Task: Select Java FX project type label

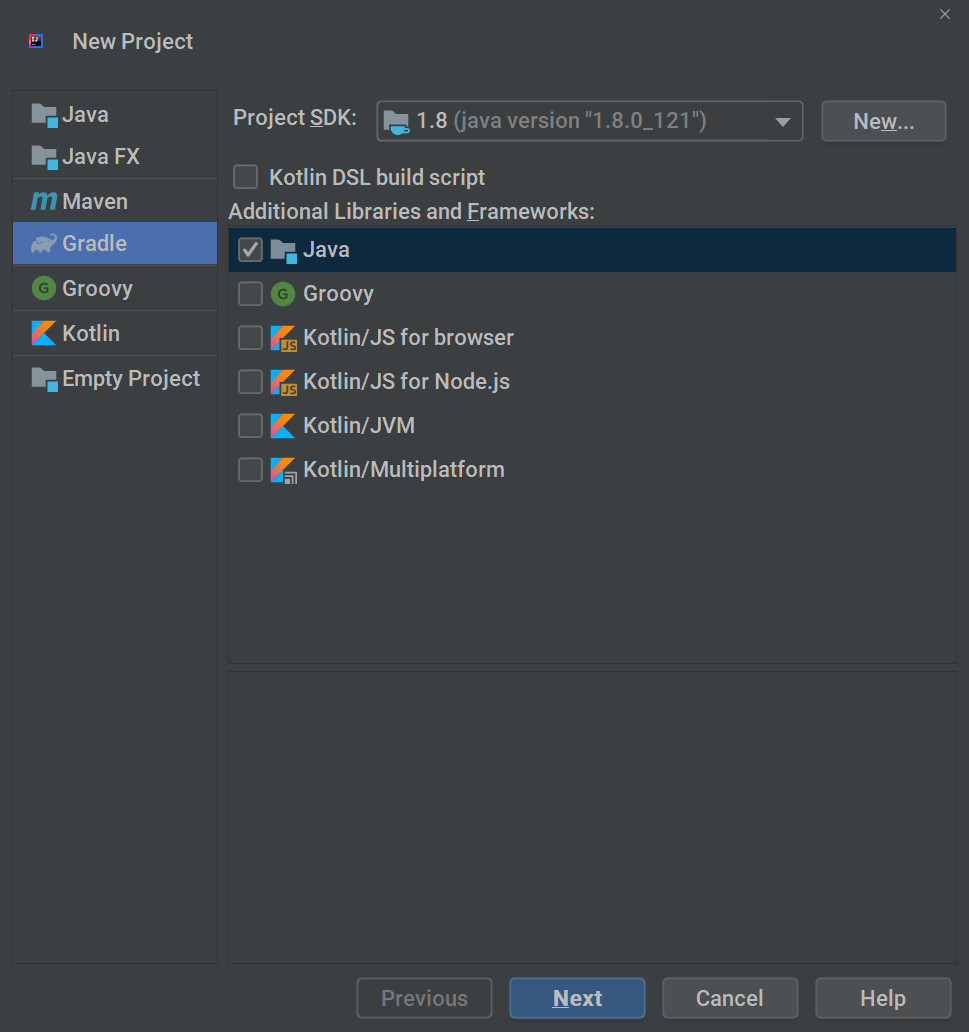Action: [x=101, y=157]
